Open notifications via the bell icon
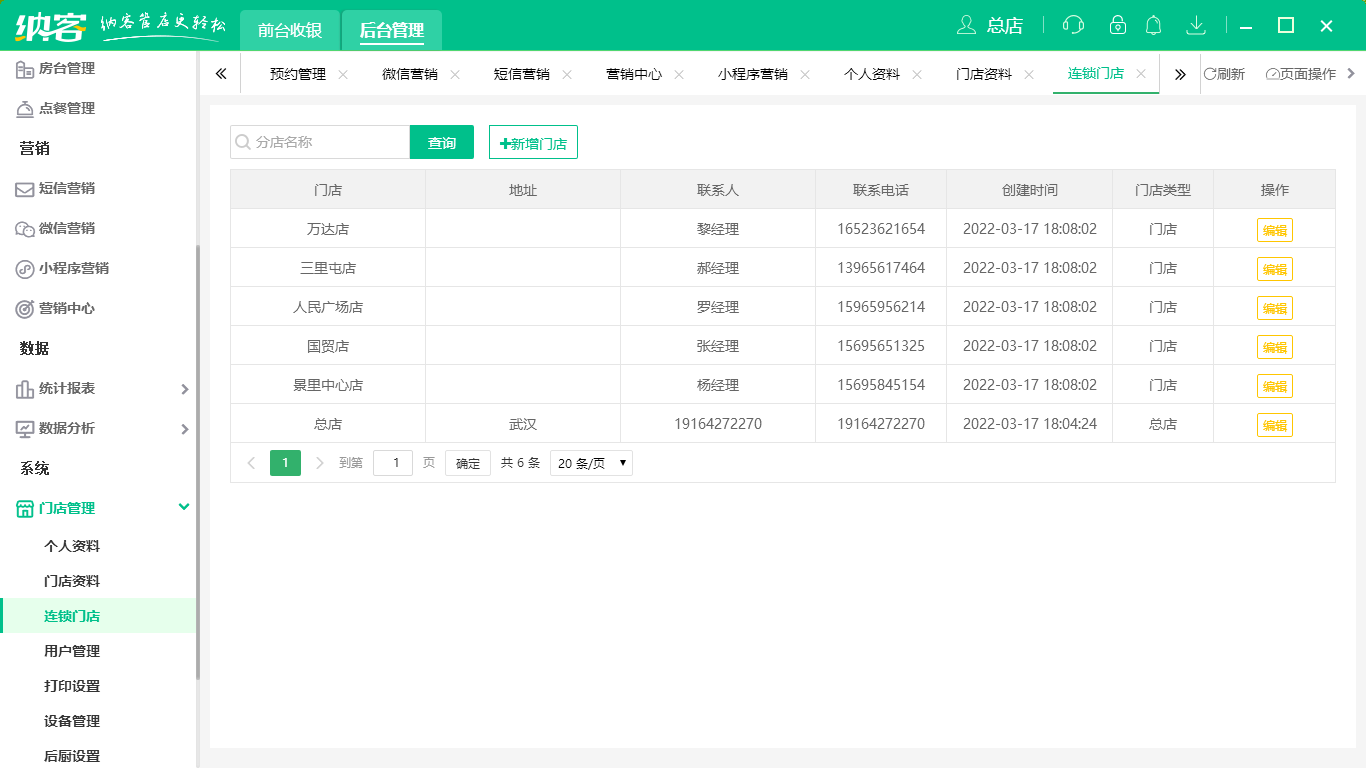The height and width of the screenshot is (768, 1366). pos(1154,25)
